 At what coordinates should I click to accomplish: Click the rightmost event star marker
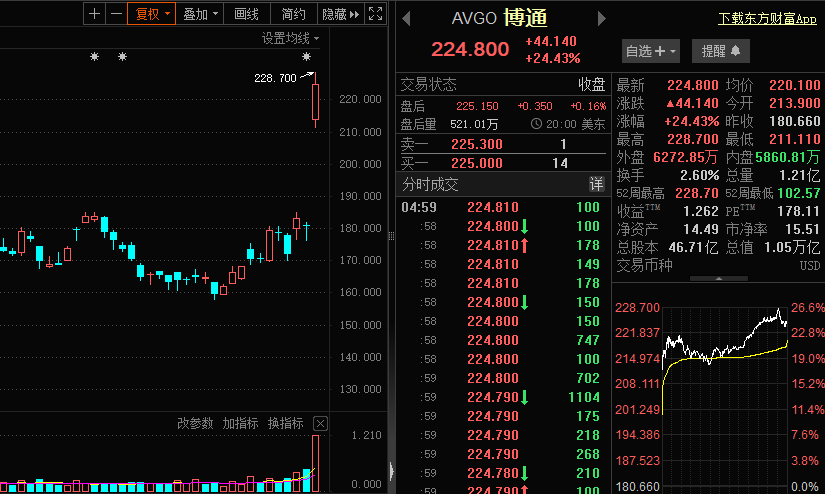306,56
